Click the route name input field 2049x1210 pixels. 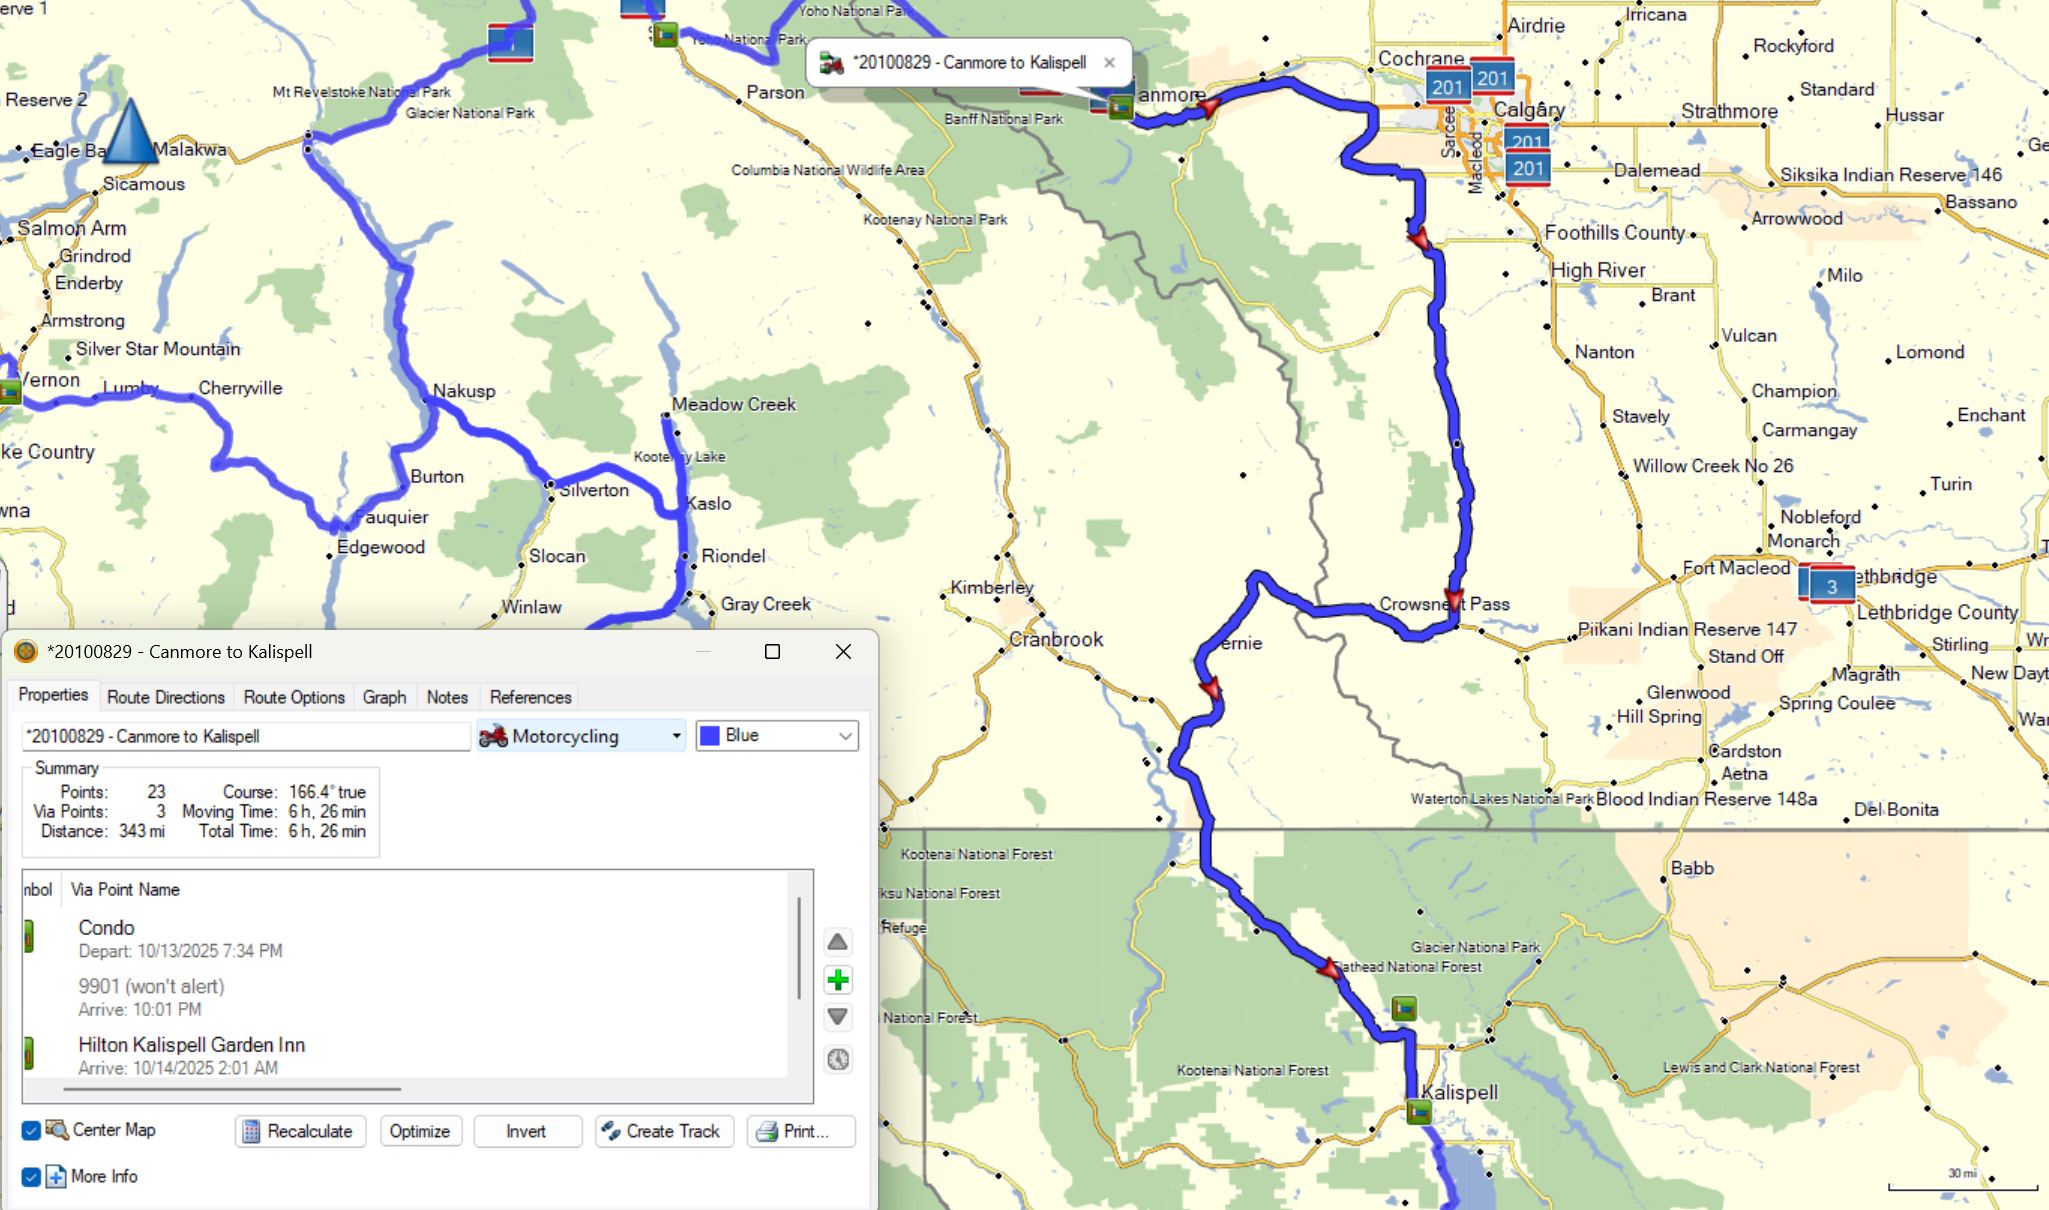tap(245, 736)
